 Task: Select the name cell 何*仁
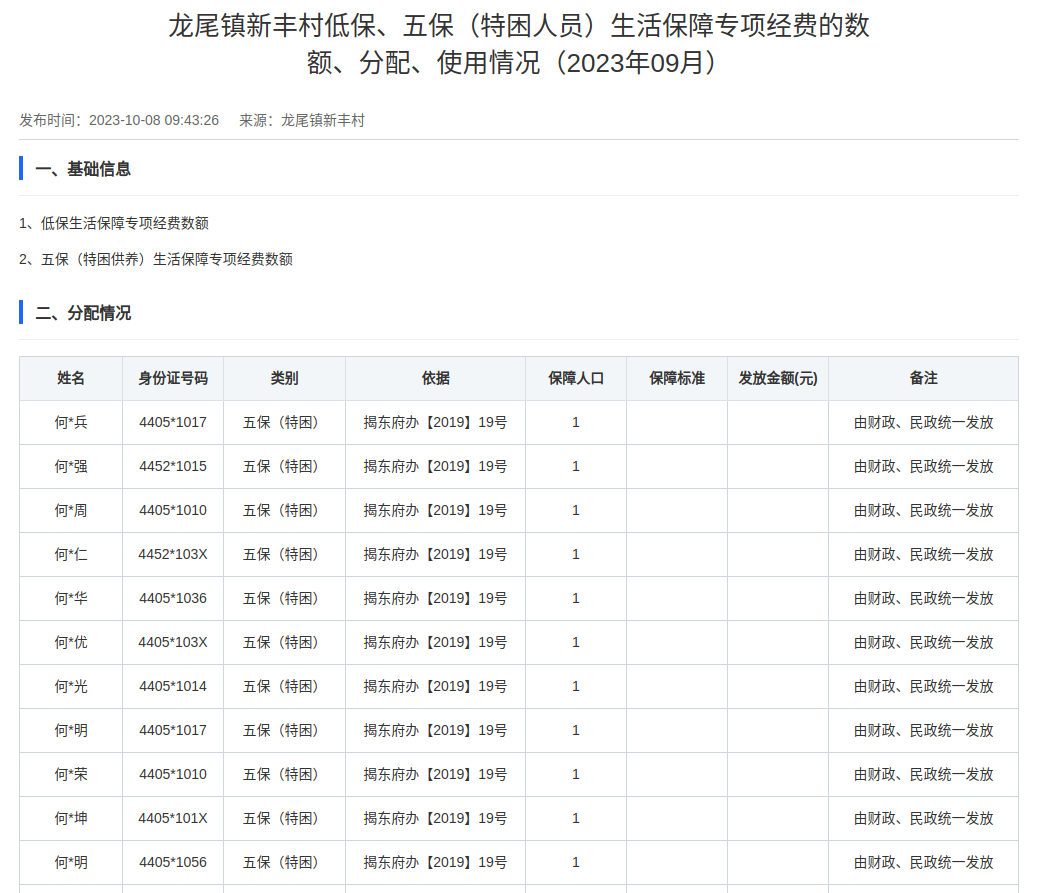coord(71,555)
